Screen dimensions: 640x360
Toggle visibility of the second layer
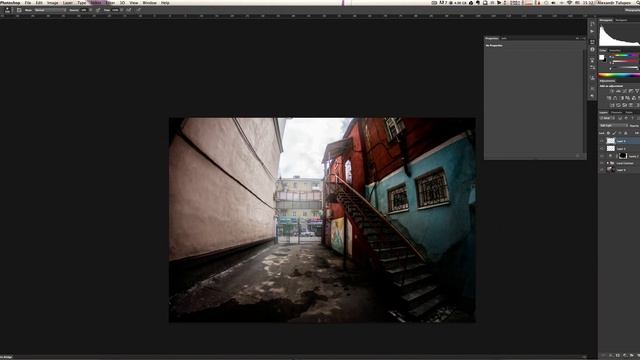pos(602,149)
